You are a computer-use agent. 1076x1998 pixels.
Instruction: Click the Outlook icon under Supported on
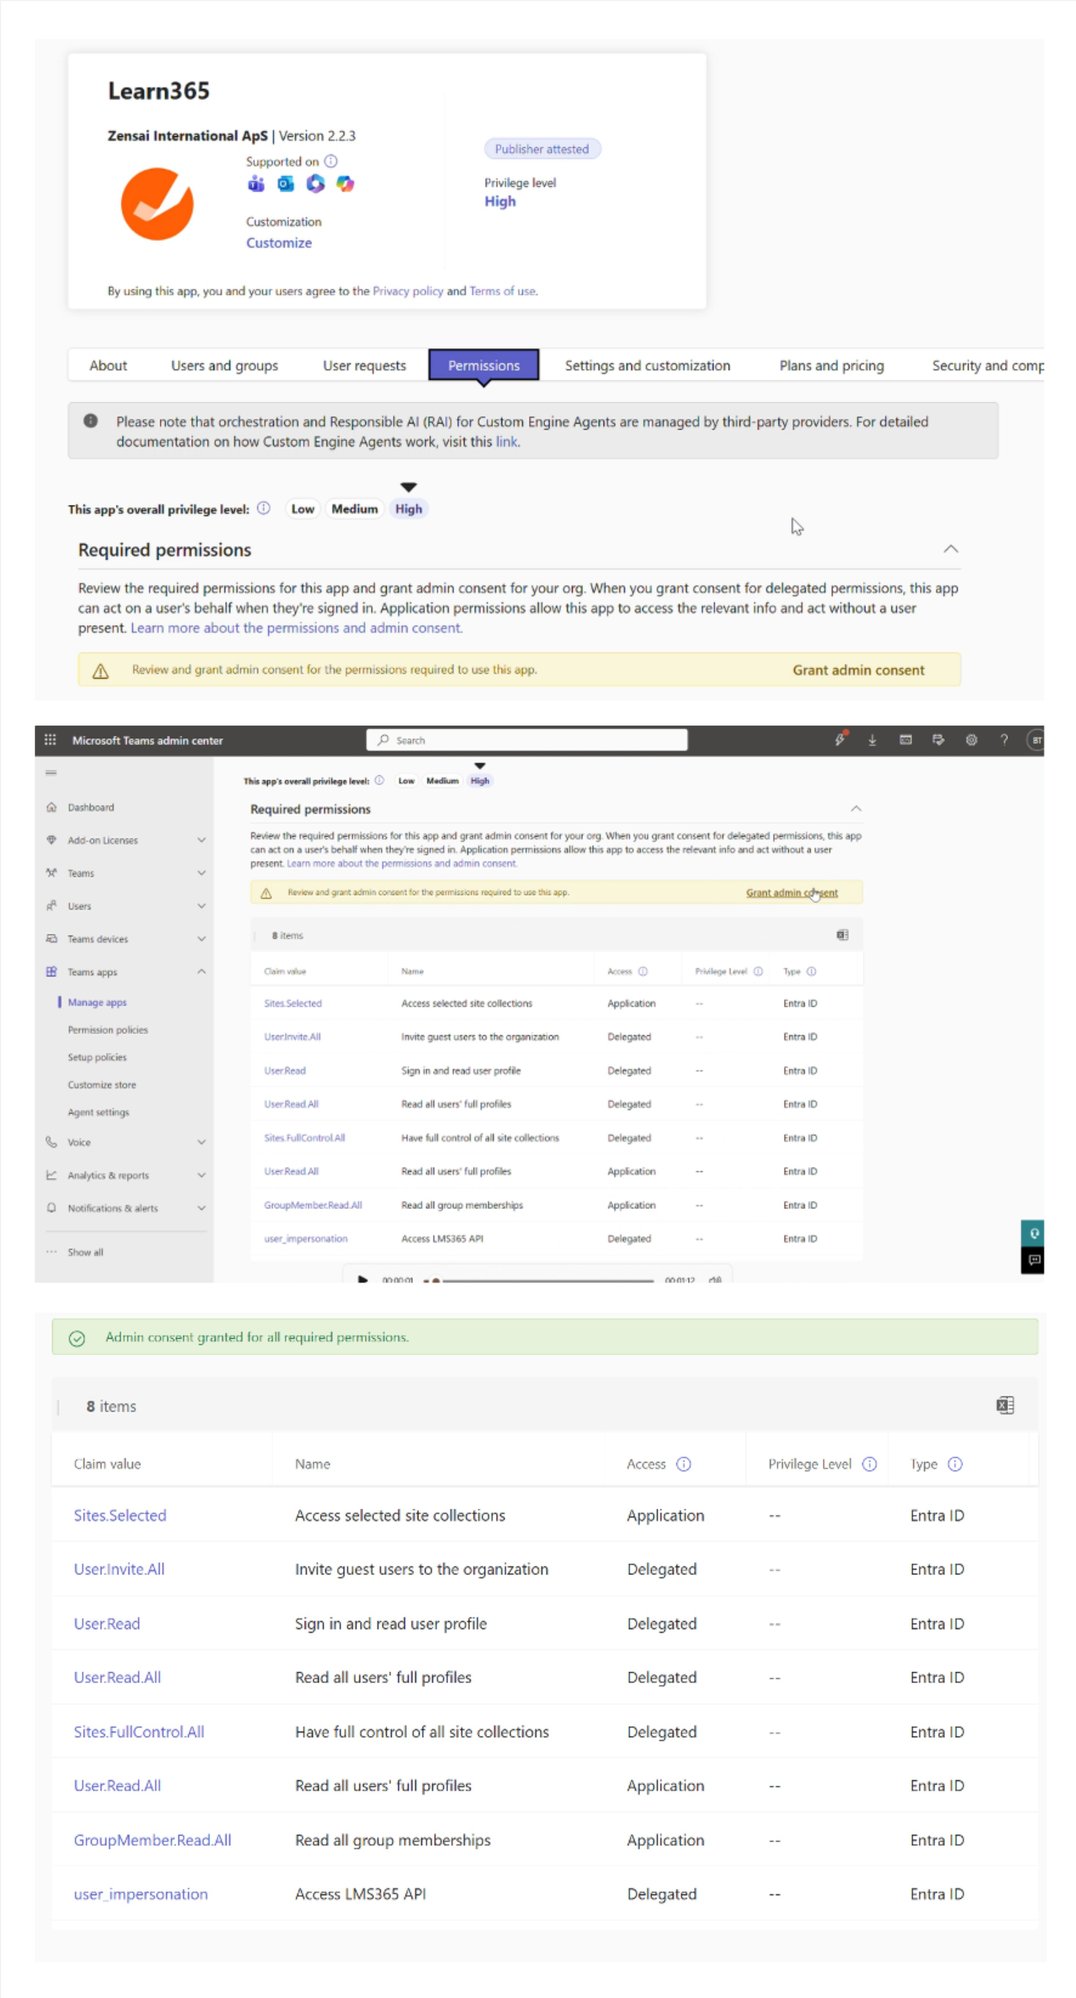(x=286, y=184)
